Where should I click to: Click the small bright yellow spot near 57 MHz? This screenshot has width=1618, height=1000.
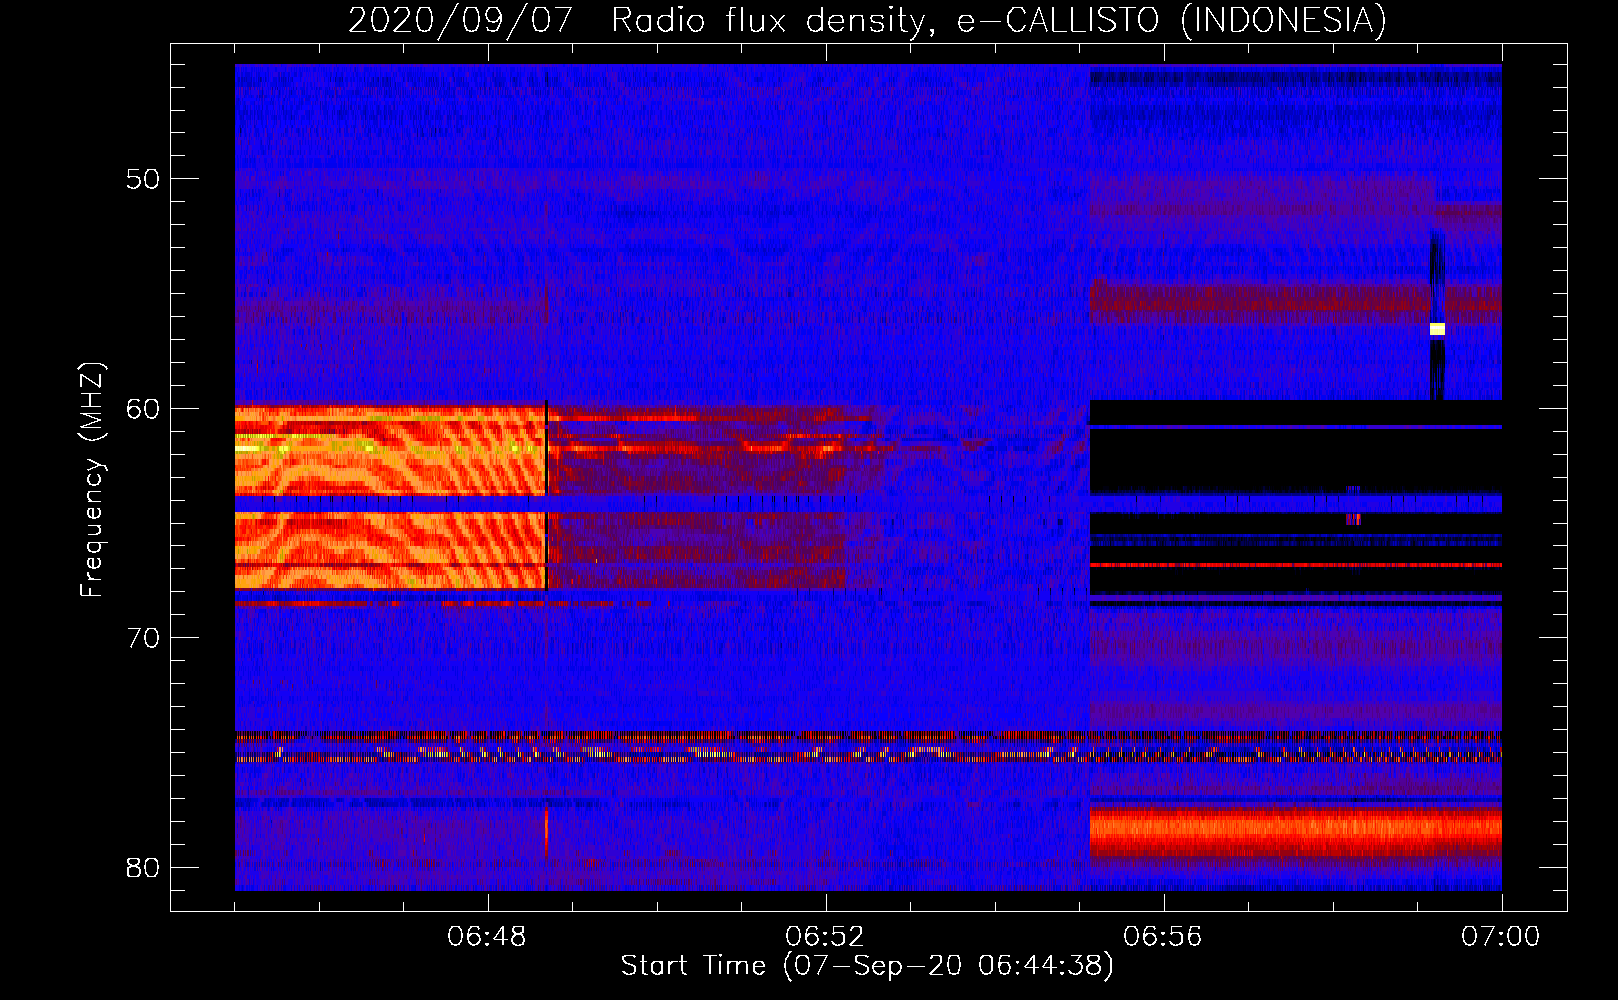[1437, 329]
